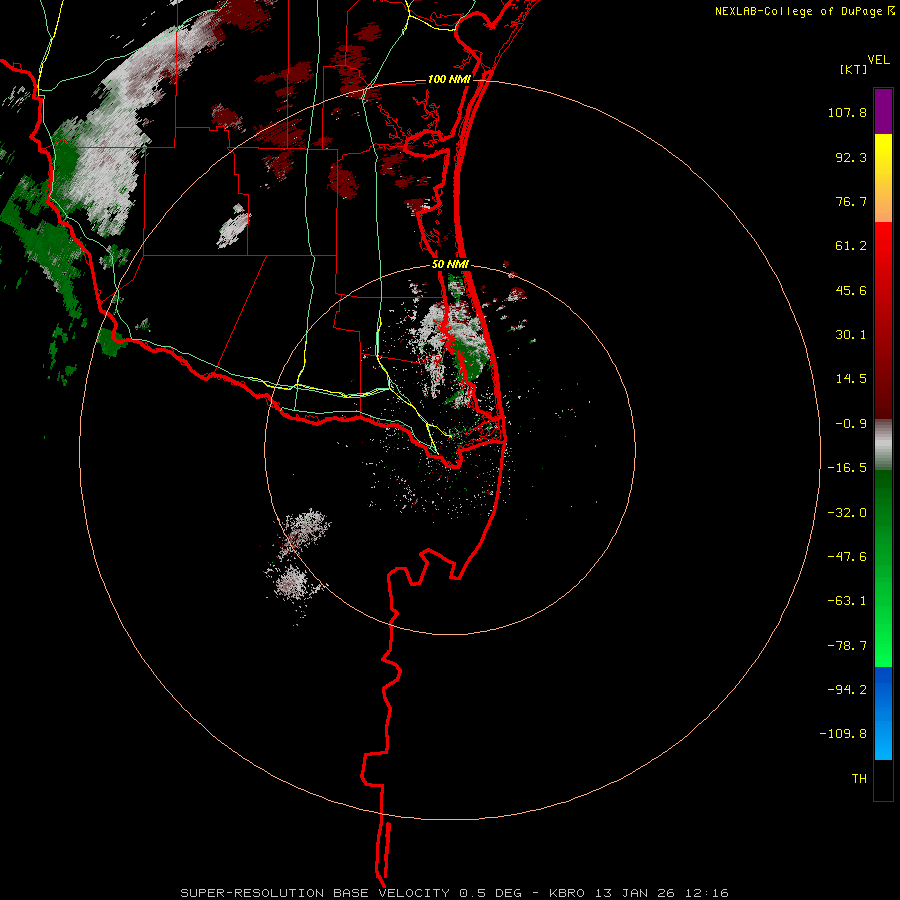Click the -63.1 velocity scale value
Image resolution: width=900 pixels, height=900 pixels.
click(847, 601)
